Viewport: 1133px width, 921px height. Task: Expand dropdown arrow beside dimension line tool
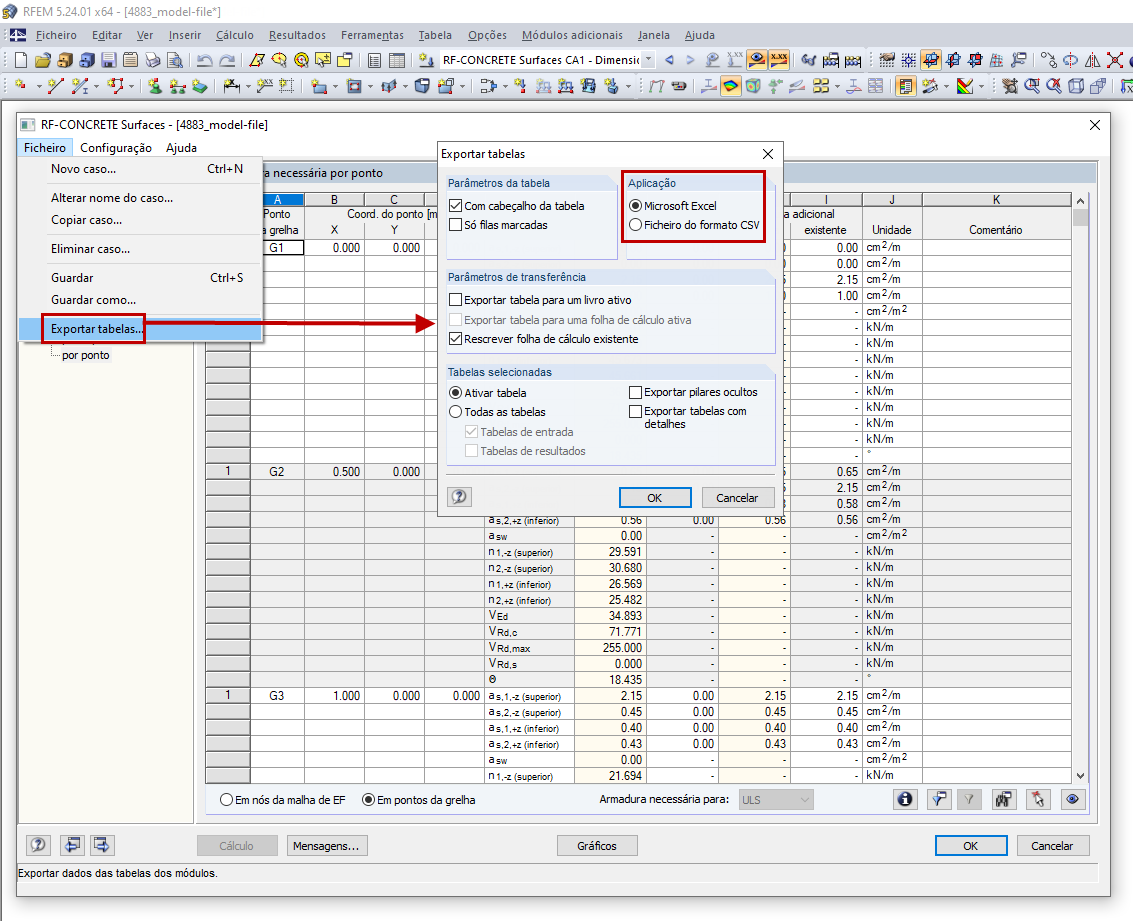pyautogui.click(x=248, y=87)
